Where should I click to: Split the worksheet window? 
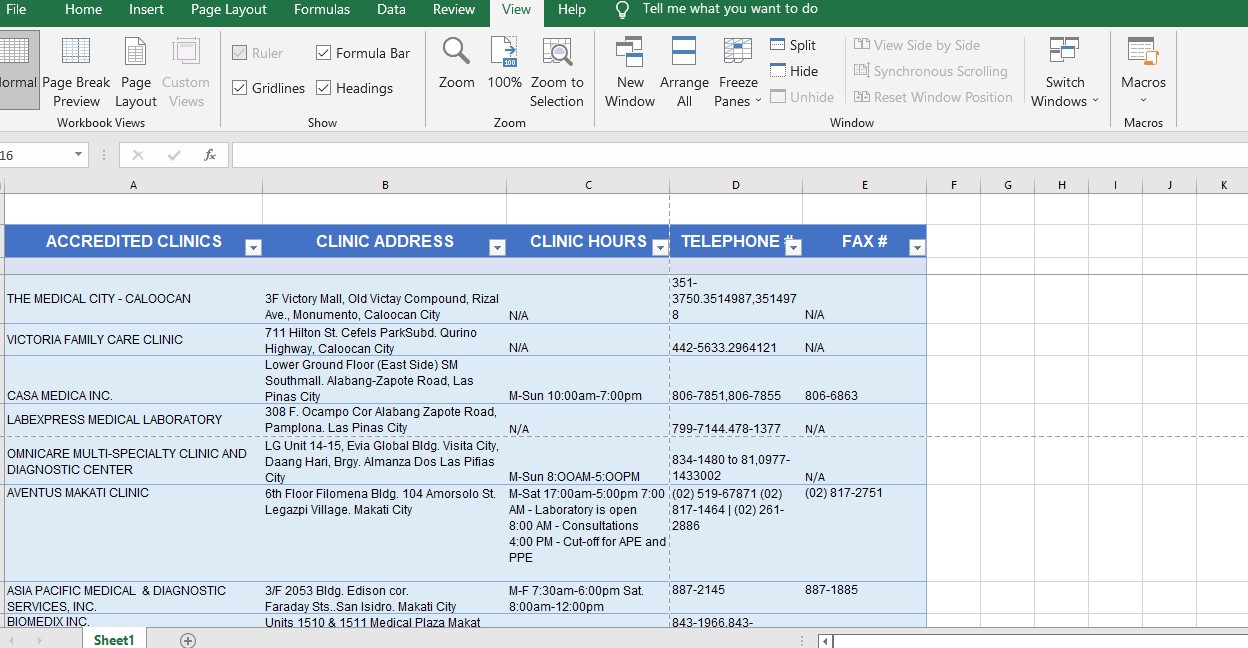pos(793,45)
